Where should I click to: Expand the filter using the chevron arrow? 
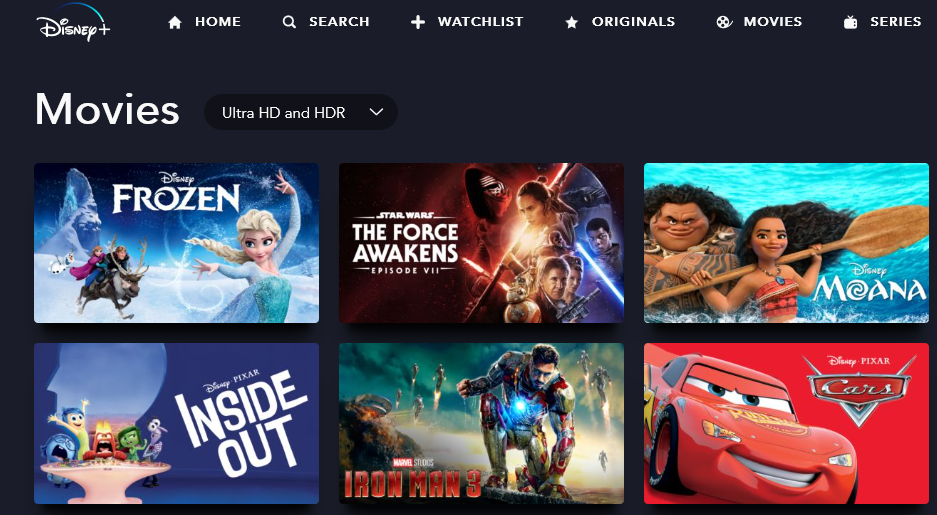pos(376,112)
